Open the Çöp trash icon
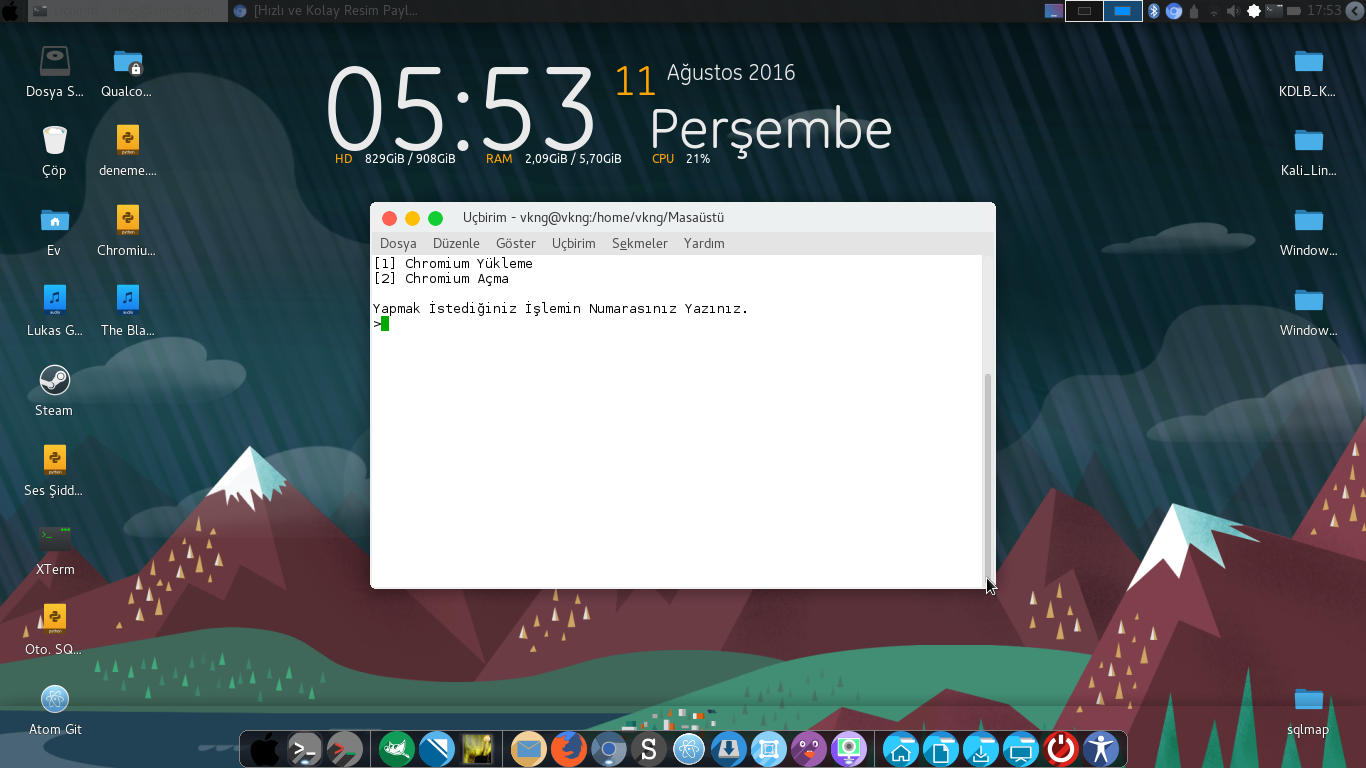Image resolution: width=1366 pixels, height=768 pixels. click(55, 140)
